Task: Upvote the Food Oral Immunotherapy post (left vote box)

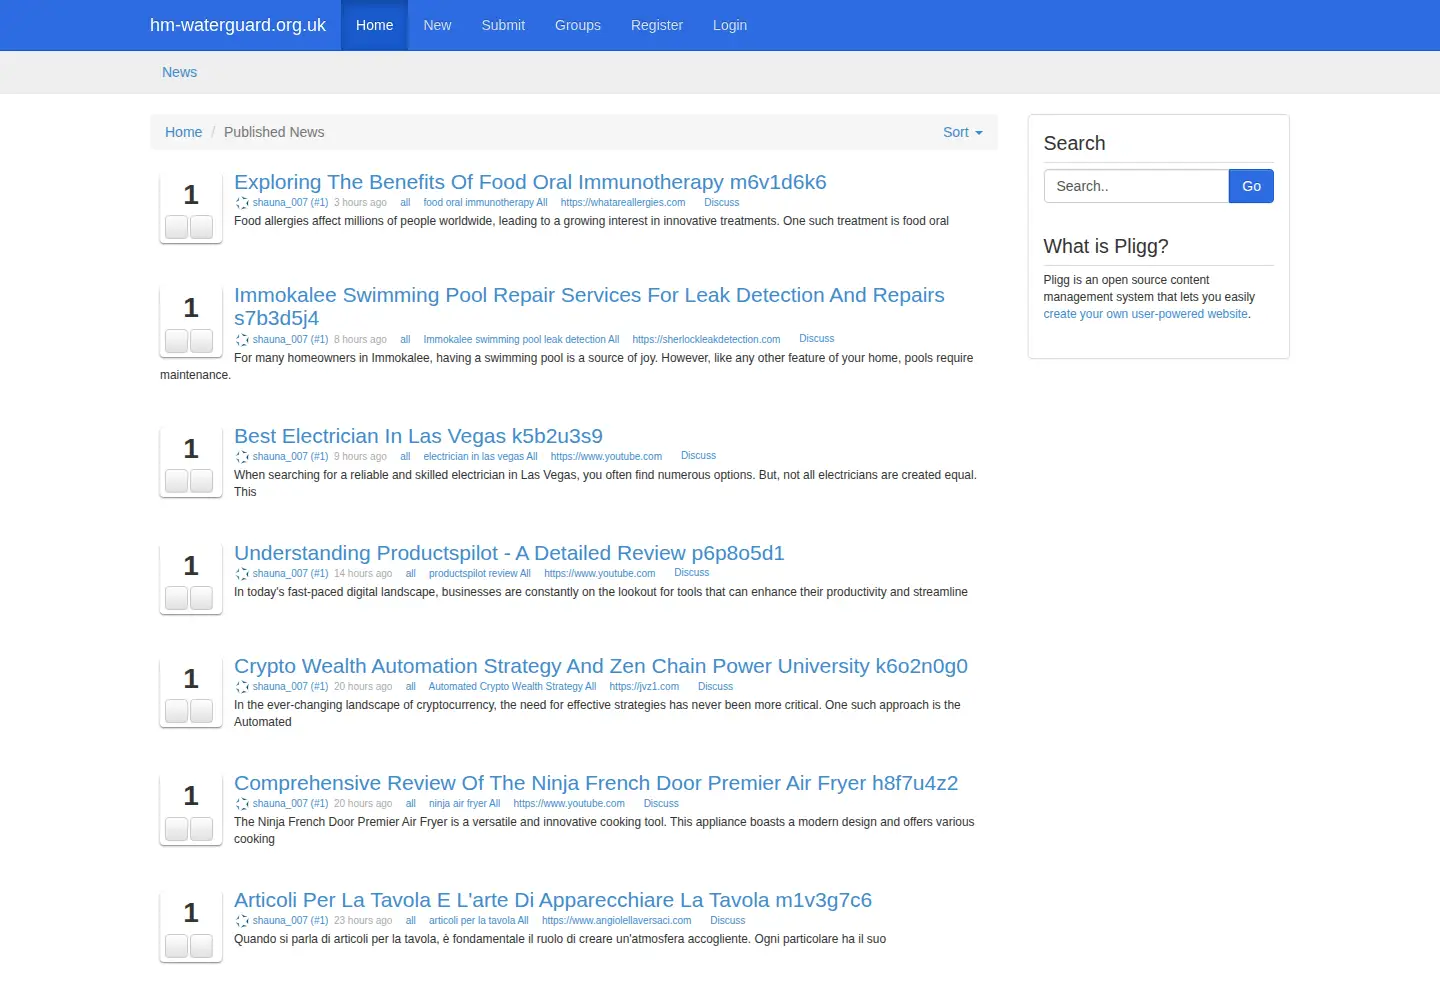Action: point(177,227)
